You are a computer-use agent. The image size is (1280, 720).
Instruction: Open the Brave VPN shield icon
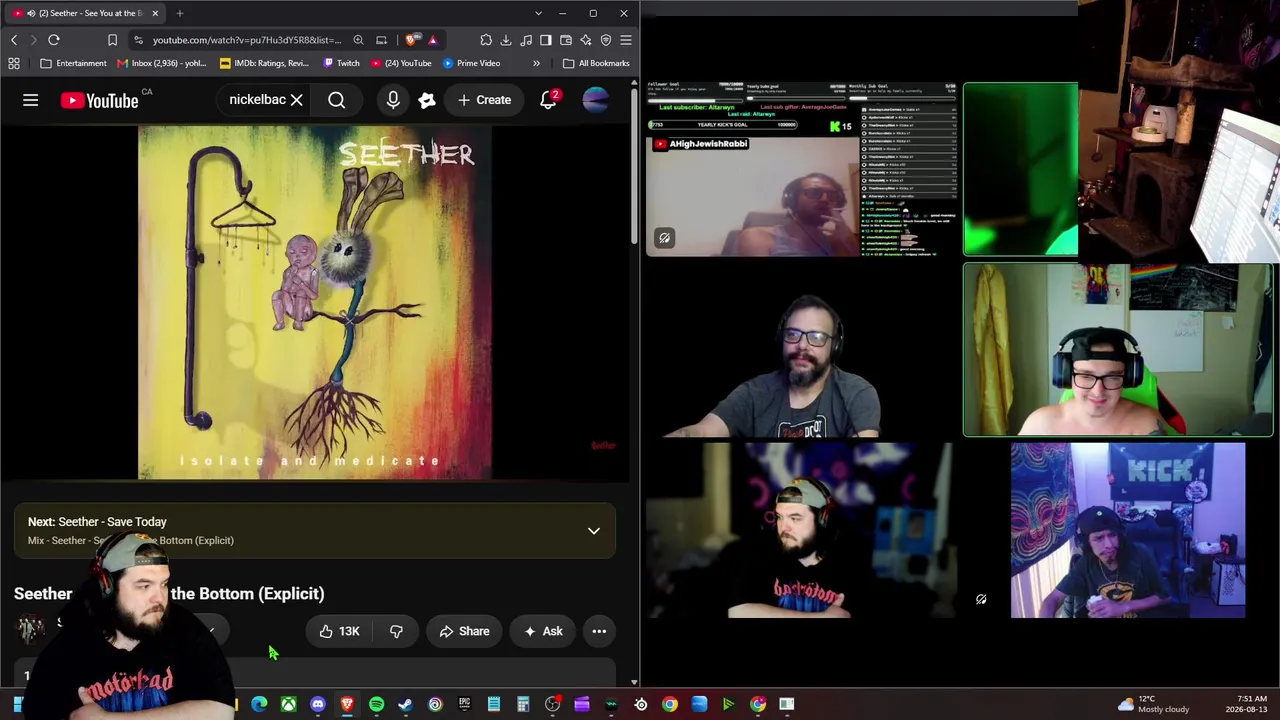606,40
